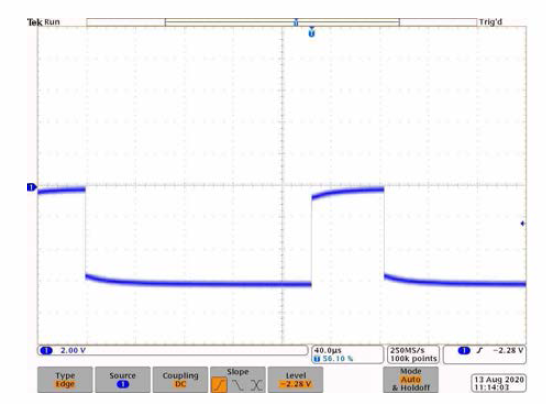
Task: Select the falling edge slope icon
Action: point(238,385)
